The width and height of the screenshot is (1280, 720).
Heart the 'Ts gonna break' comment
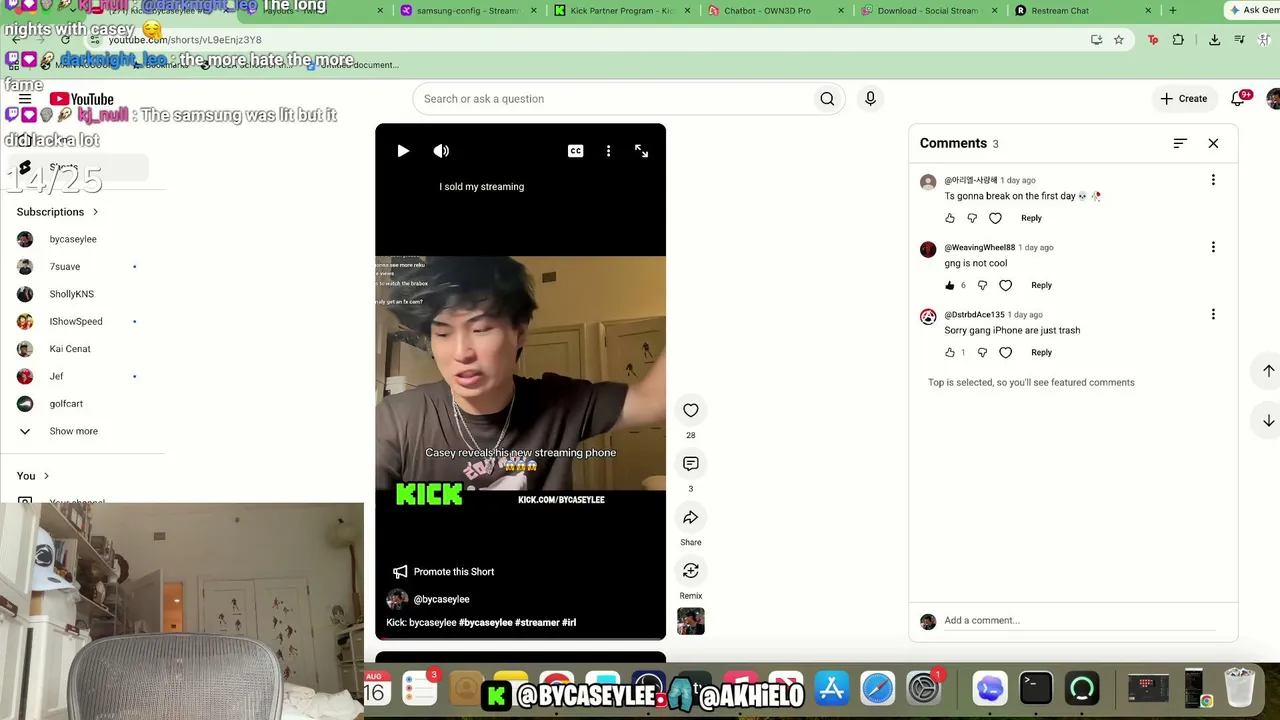tap(995, 218)
